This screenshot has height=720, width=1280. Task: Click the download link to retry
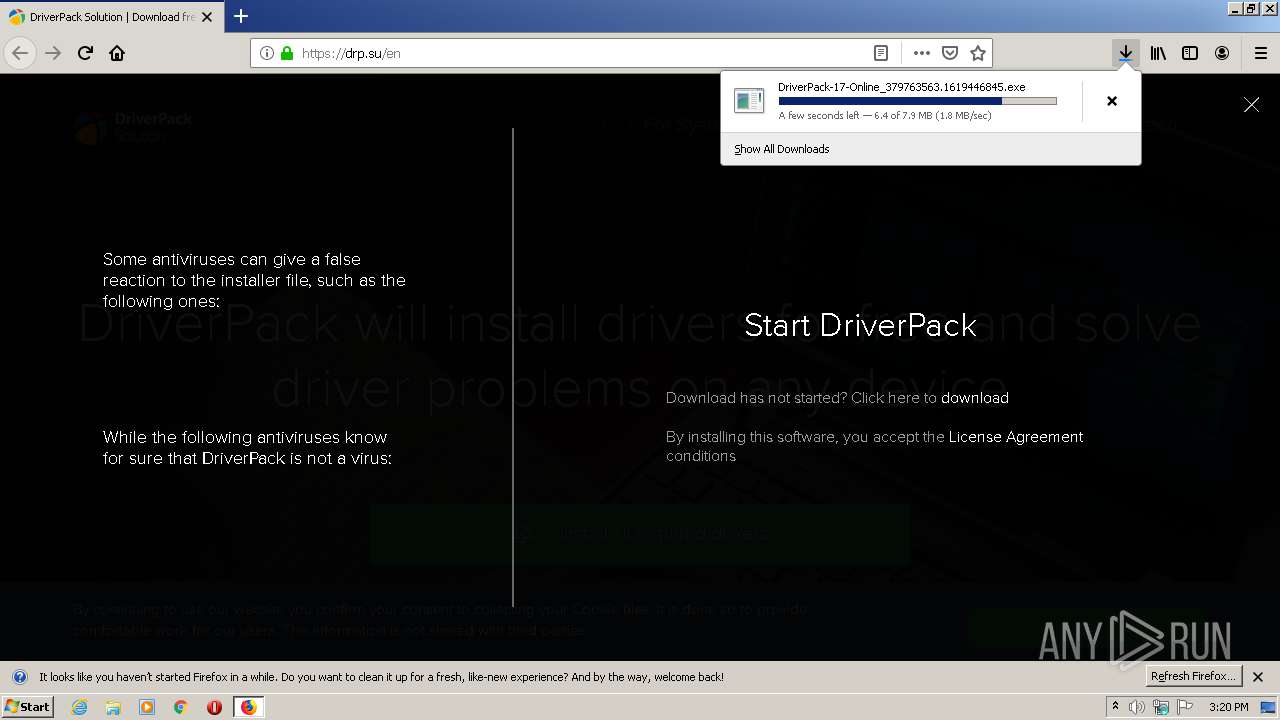coord(975,398)
